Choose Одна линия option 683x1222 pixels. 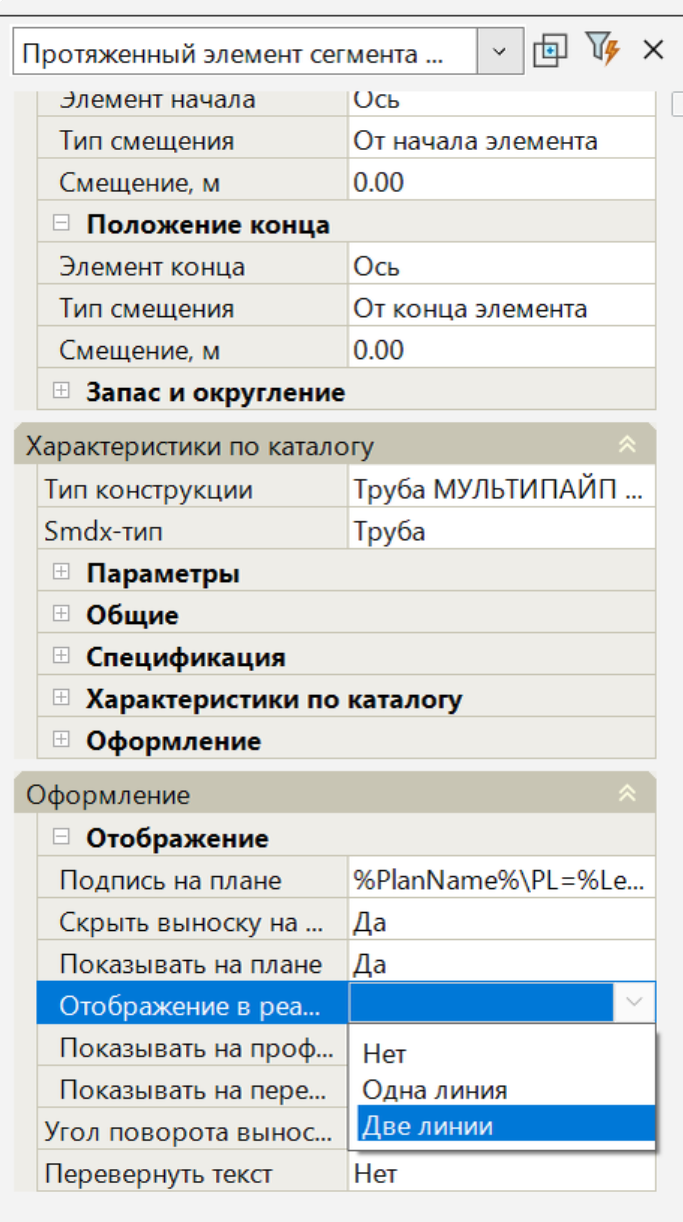435,1089
